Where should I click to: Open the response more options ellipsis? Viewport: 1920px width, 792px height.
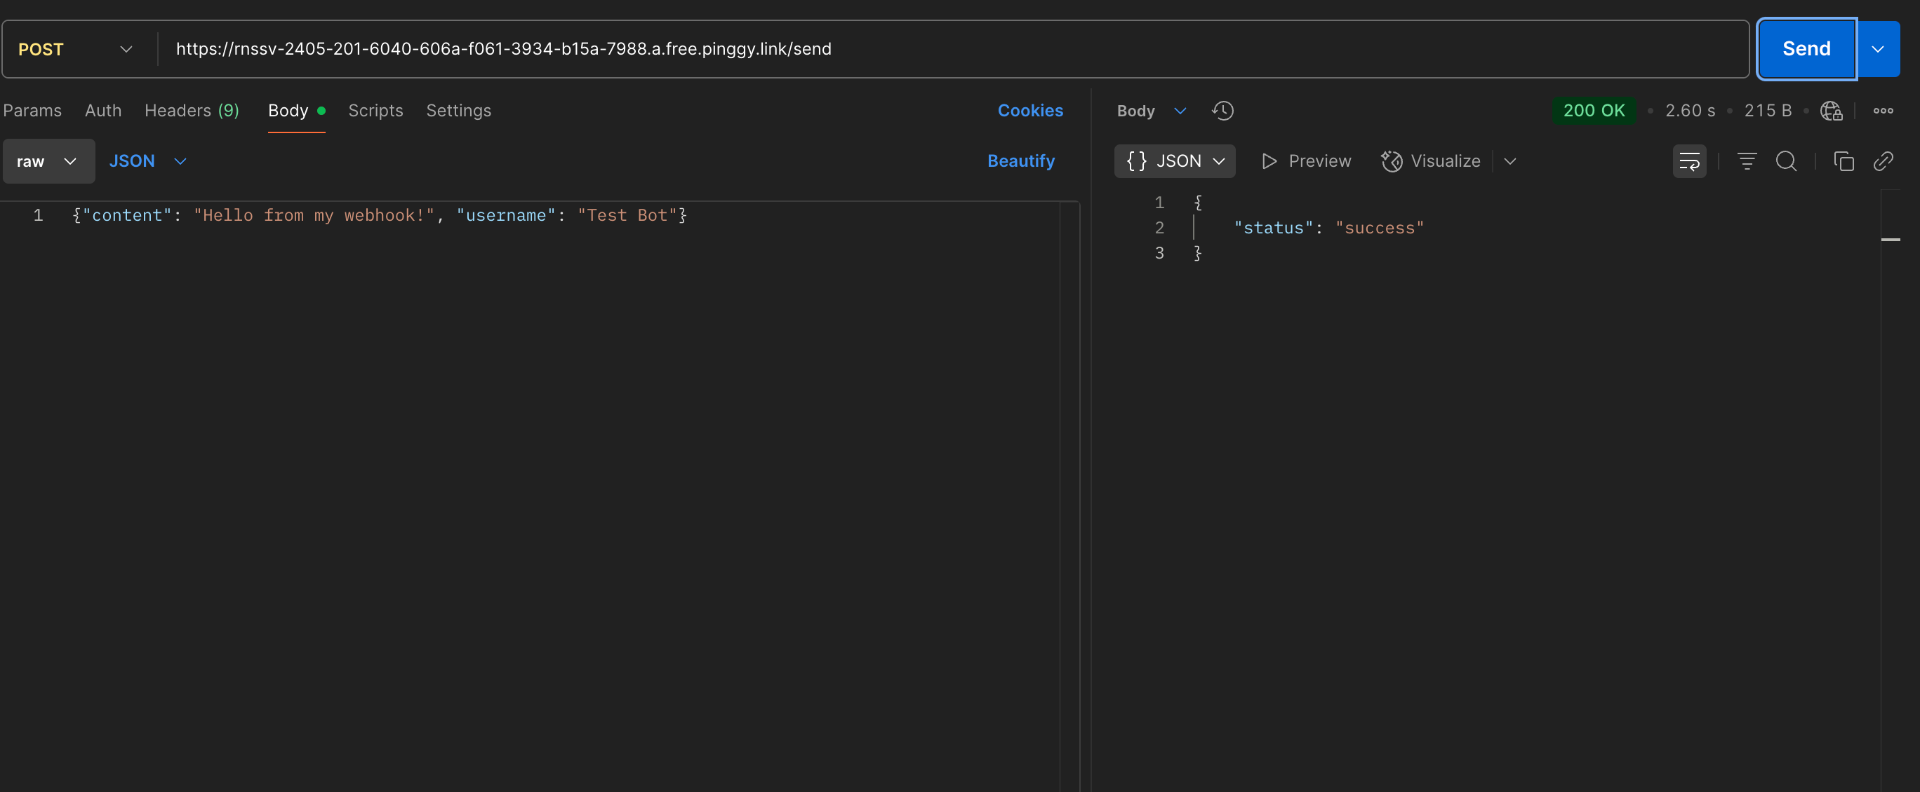pos(1883,111)
